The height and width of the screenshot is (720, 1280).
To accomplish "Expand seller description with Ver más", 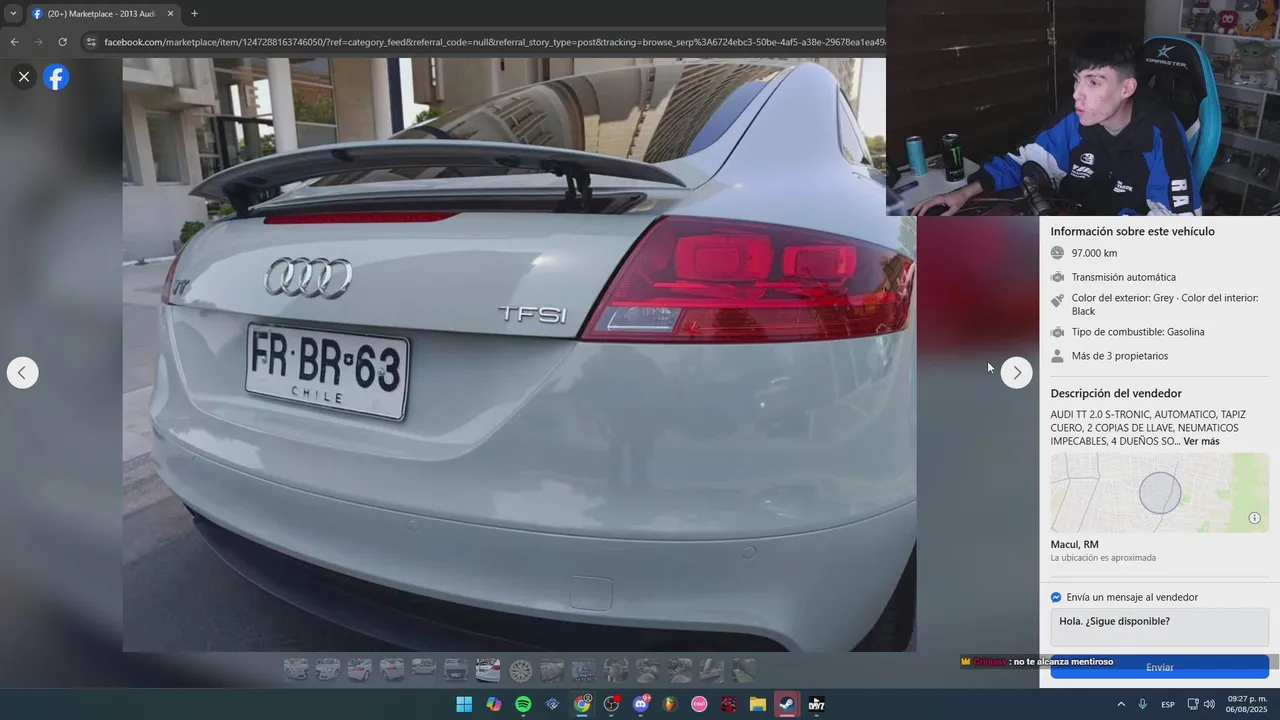I will pos(1201,441).
